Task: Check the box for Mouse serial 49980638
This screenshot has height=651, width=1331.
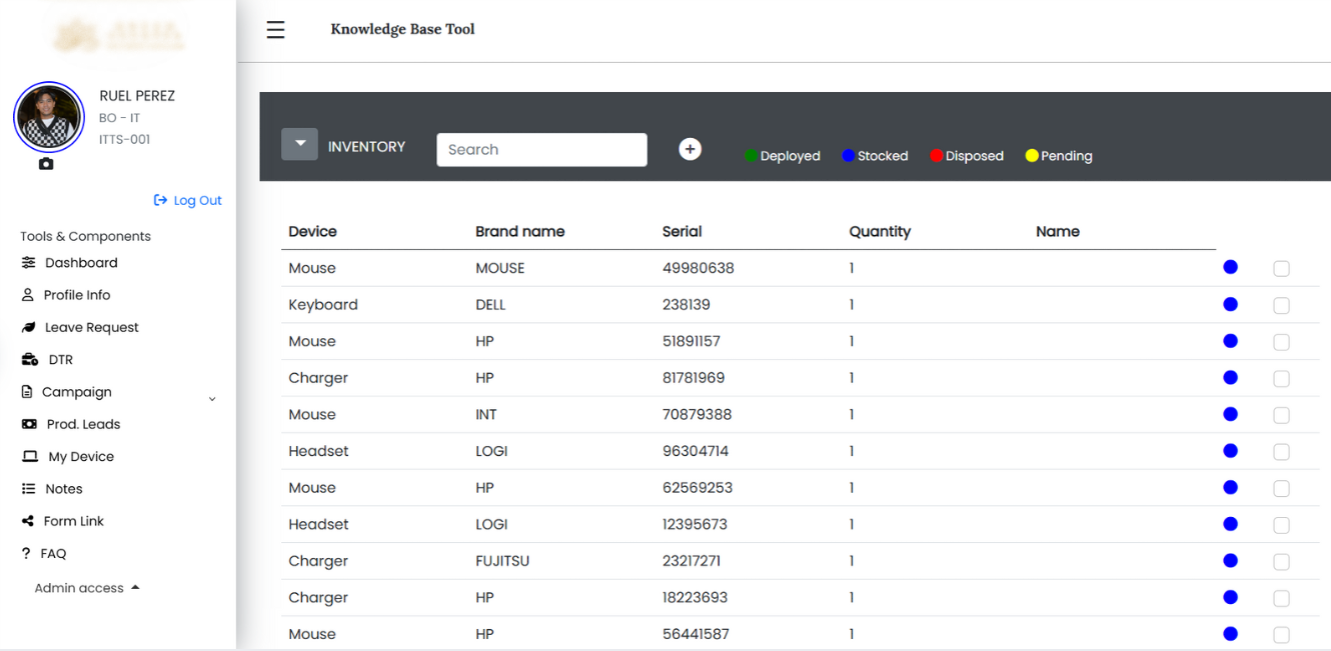Action: (x=1281, y=268)
